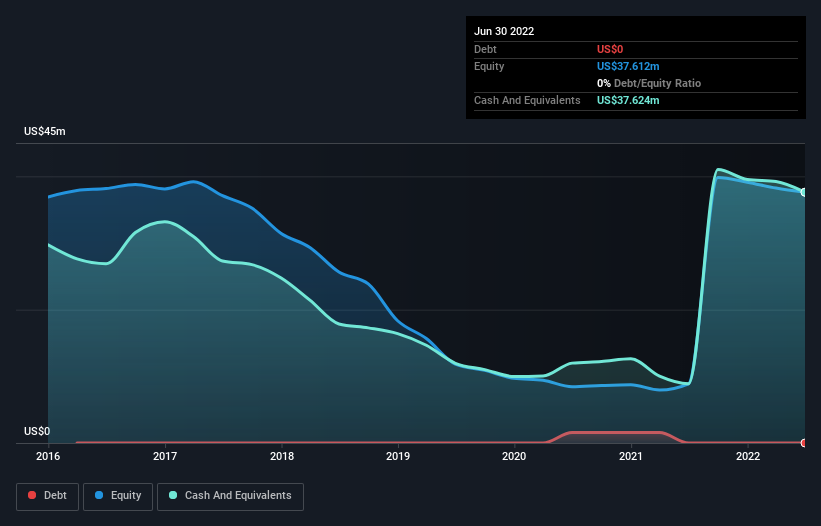
Task: Toggle the Cash And Equivalents legend button
Action: coord(230,496)
